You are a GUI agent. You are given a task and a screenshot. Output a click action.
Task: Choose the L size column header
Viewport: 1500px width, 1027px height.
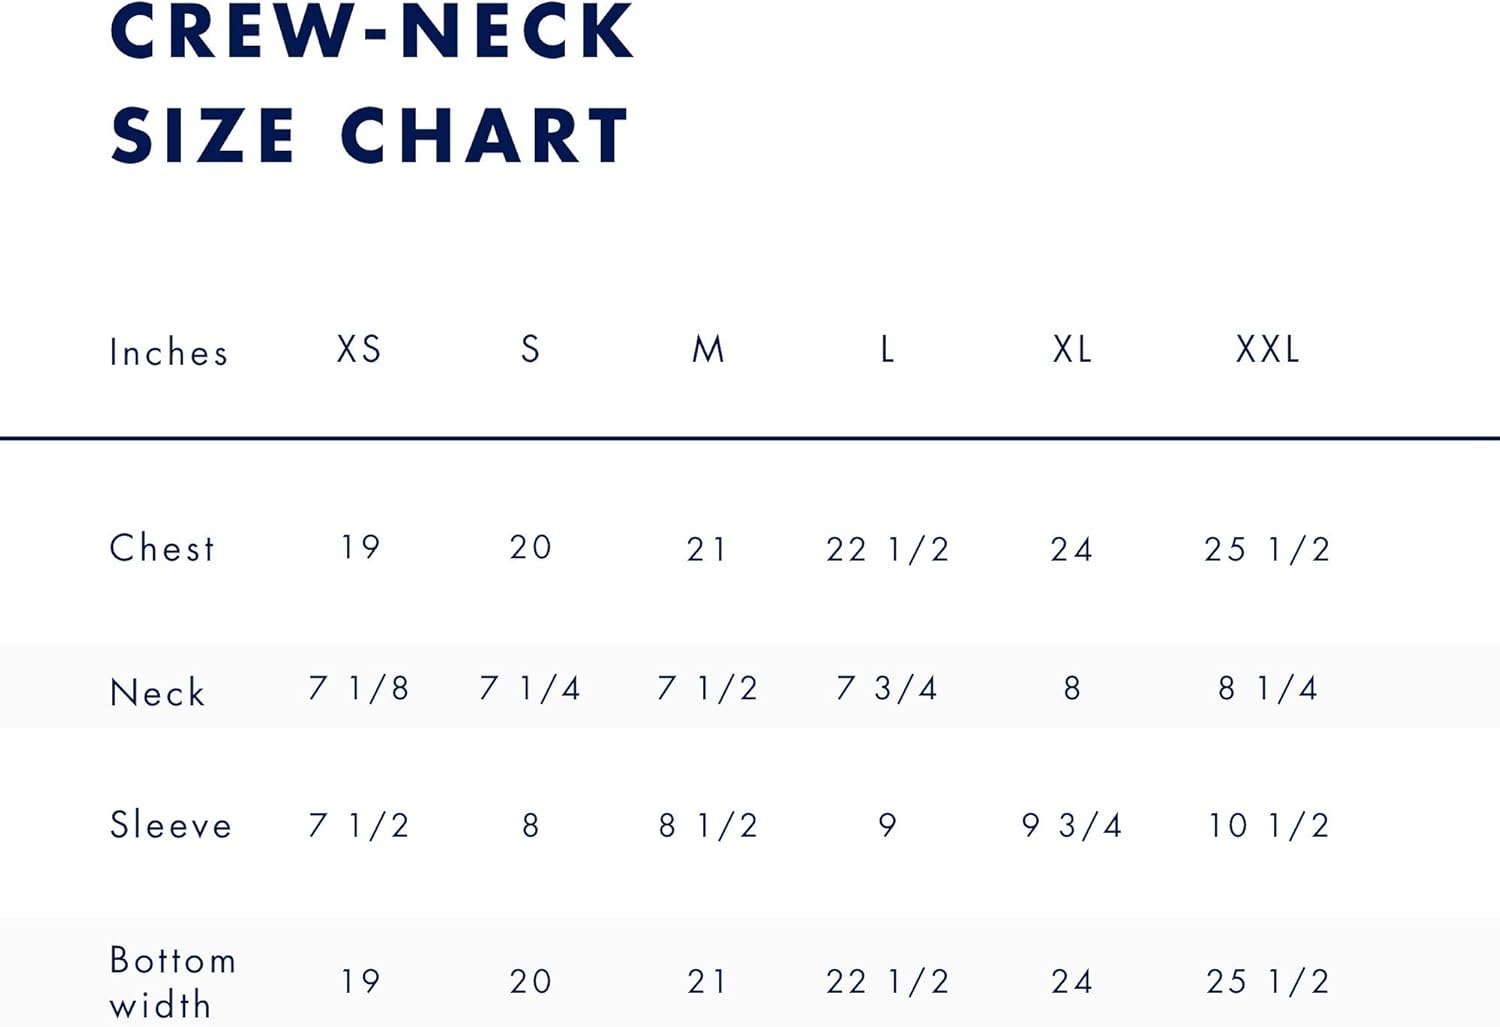(x=887, y=349)
